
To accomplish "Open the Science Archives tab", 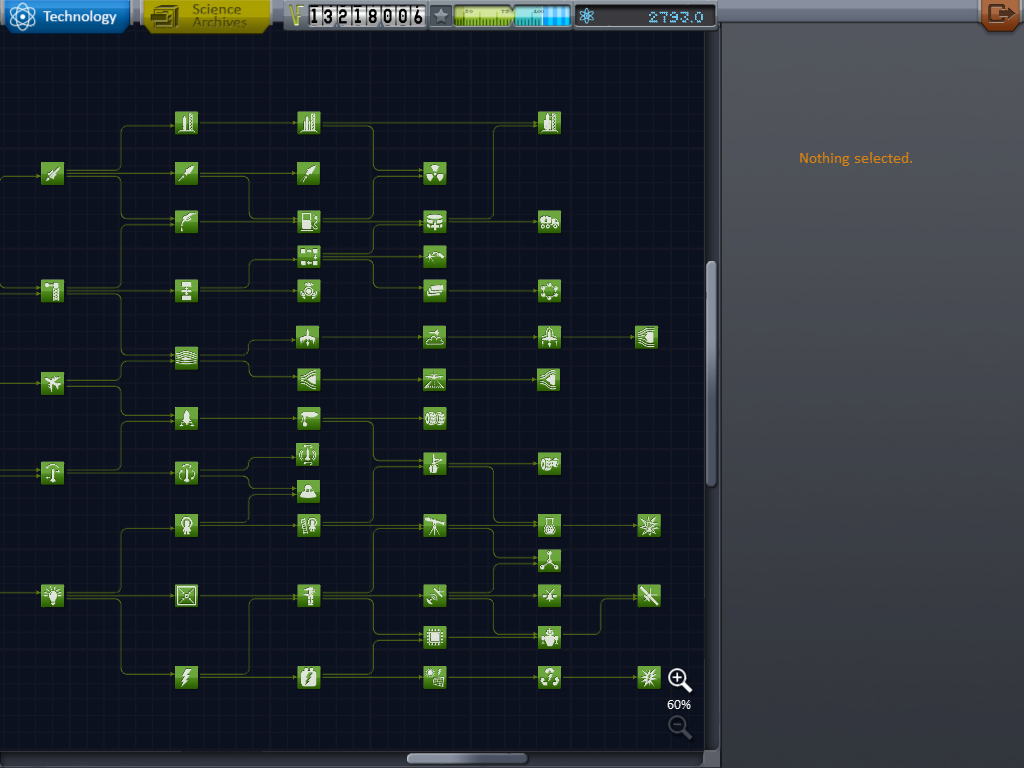I will pyautogui.click(x=208, y=16).
